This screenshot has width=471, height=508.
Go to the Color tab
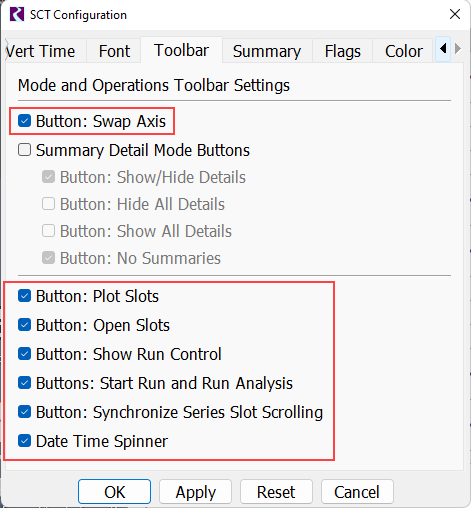[404, 51]
